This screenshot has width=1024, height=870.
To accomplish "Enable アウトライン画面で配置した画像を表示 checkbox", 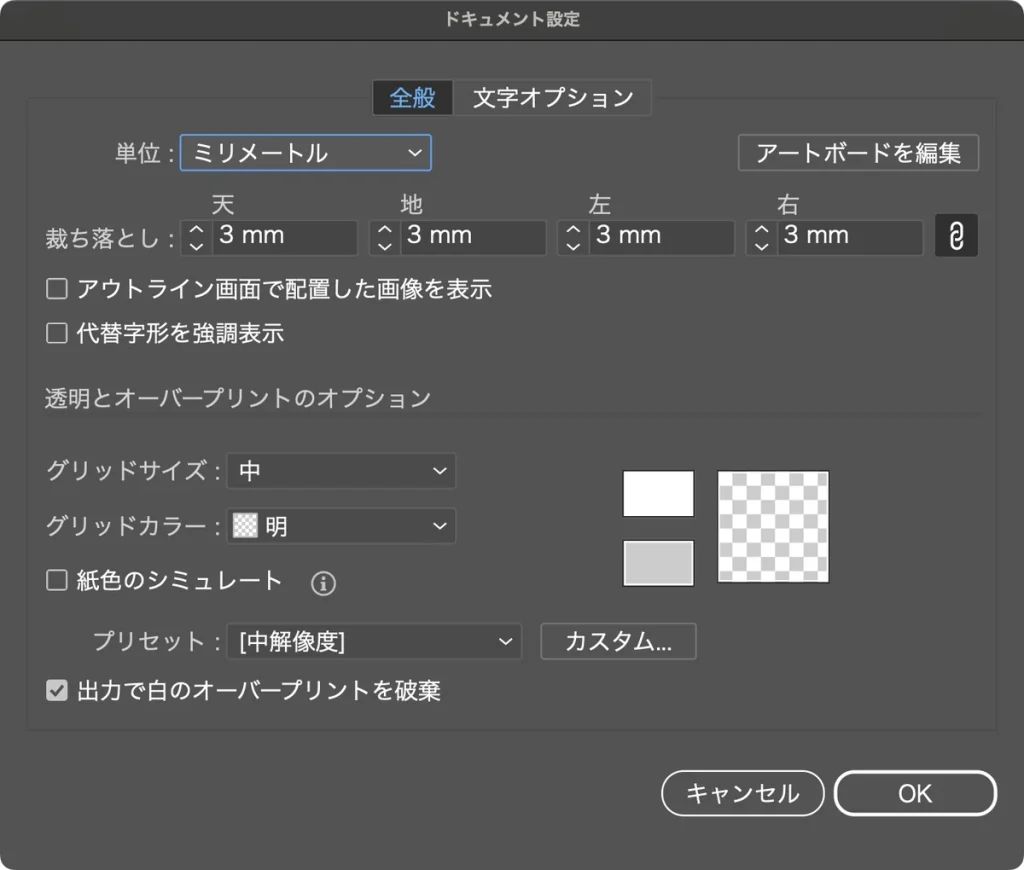I will pyautogui.click(x=57, y=289).
